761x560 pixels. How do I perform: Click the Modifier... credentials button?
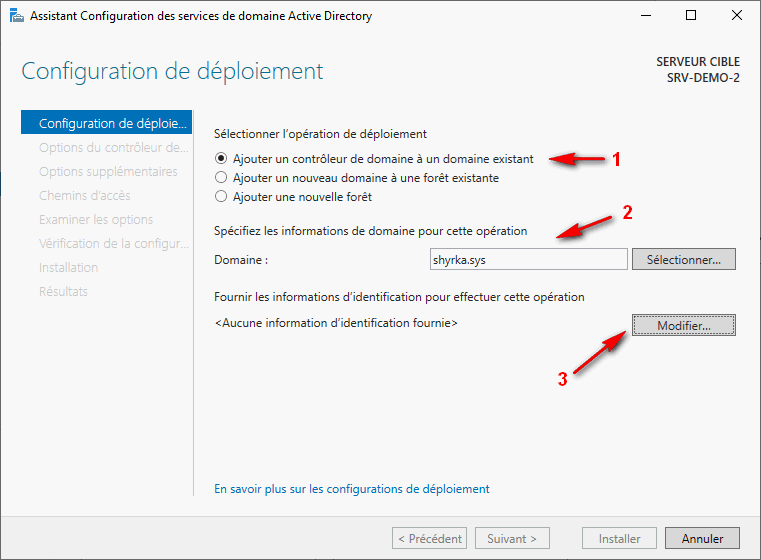point(683,326)
